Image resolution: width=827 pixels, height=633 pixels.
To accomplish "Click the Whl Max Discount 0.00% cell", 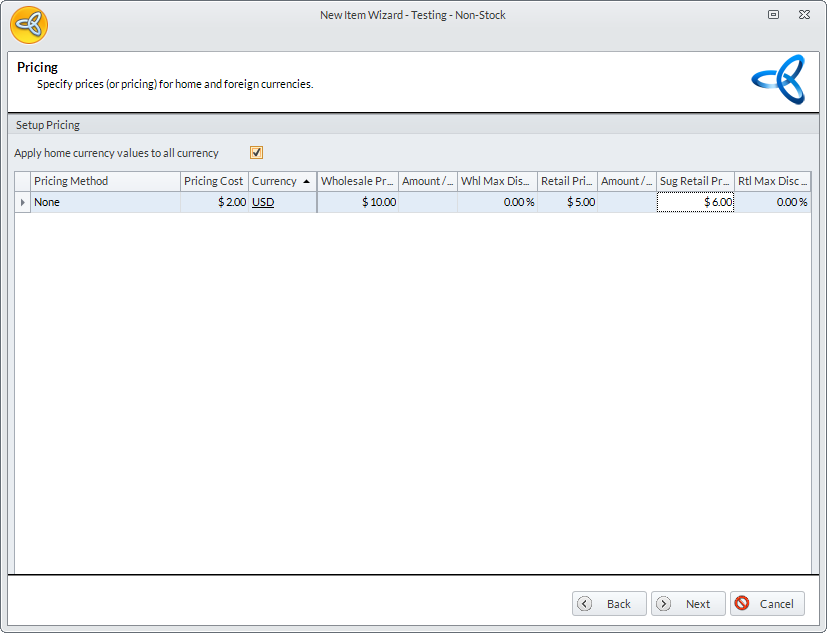I will pos(497,202).
